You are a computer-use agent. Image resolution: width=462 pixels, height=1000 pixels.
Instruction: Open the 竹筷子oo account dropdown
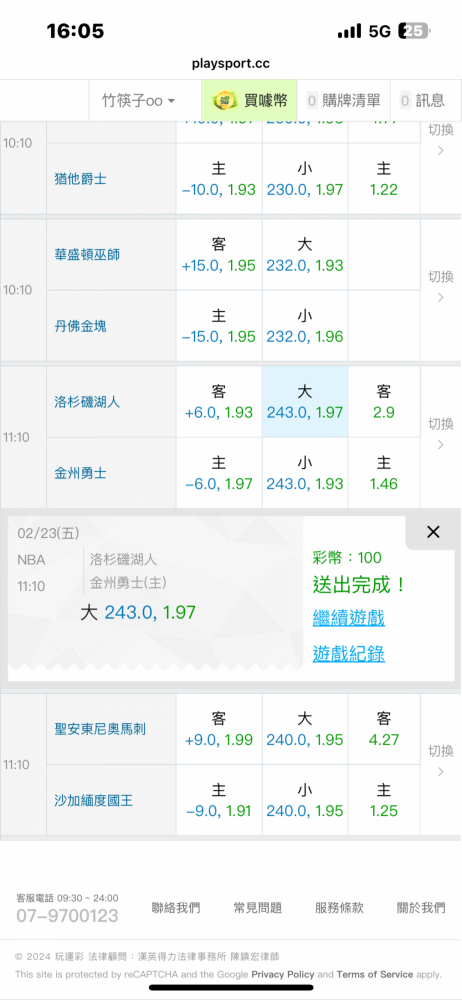pos(138,100)
